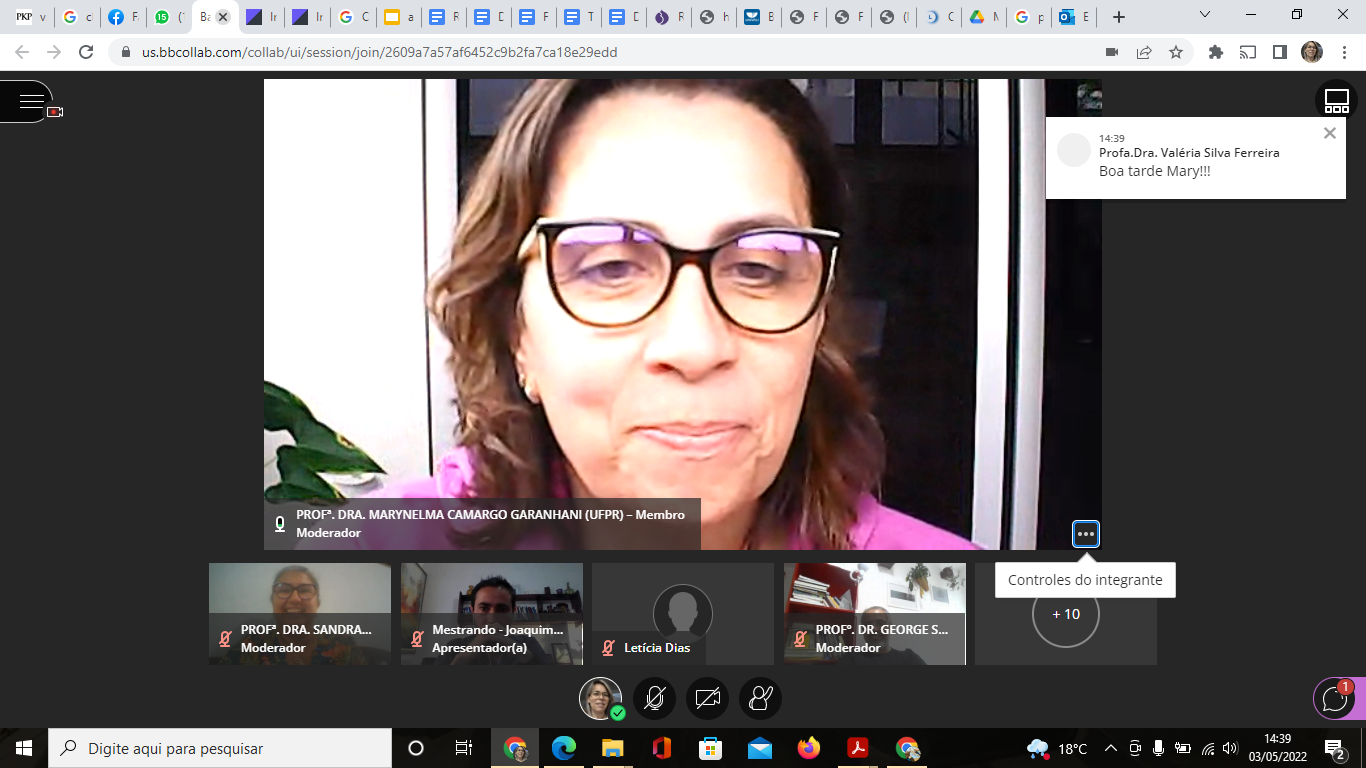The width and height of the screenshot is (1366, 768).
Task: Expand the search tabs chevron
Action: 1205,16
